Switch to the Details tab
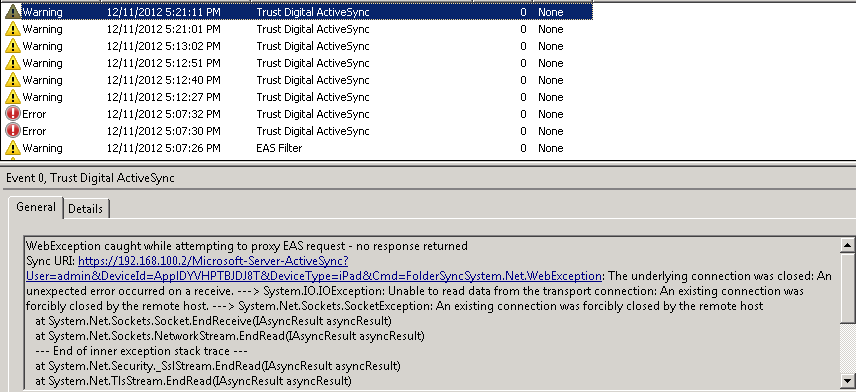The width and height of the screenshot is (856, 392). (x=86, y=209)
